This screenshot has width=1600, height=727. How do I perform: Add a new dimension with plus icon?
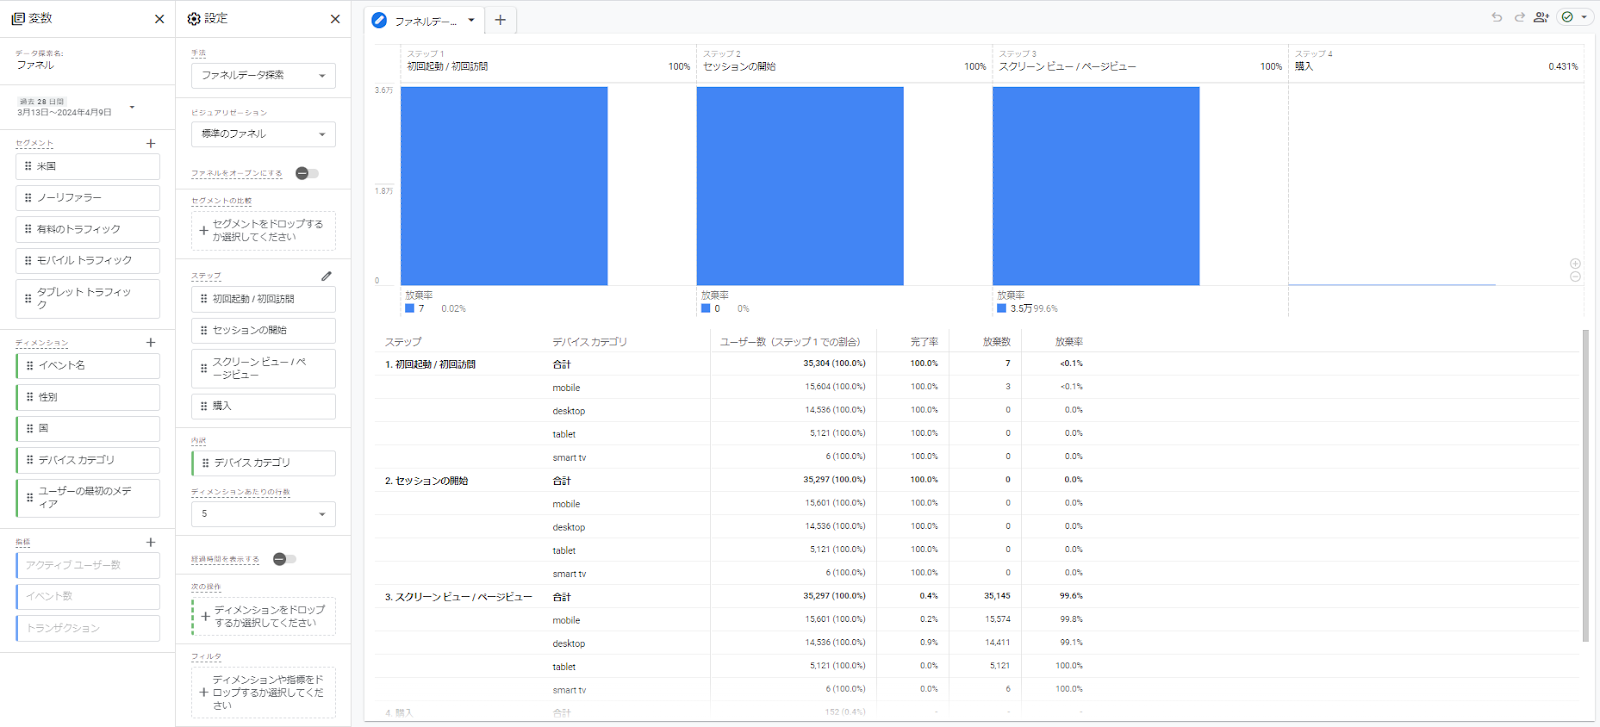151,342
